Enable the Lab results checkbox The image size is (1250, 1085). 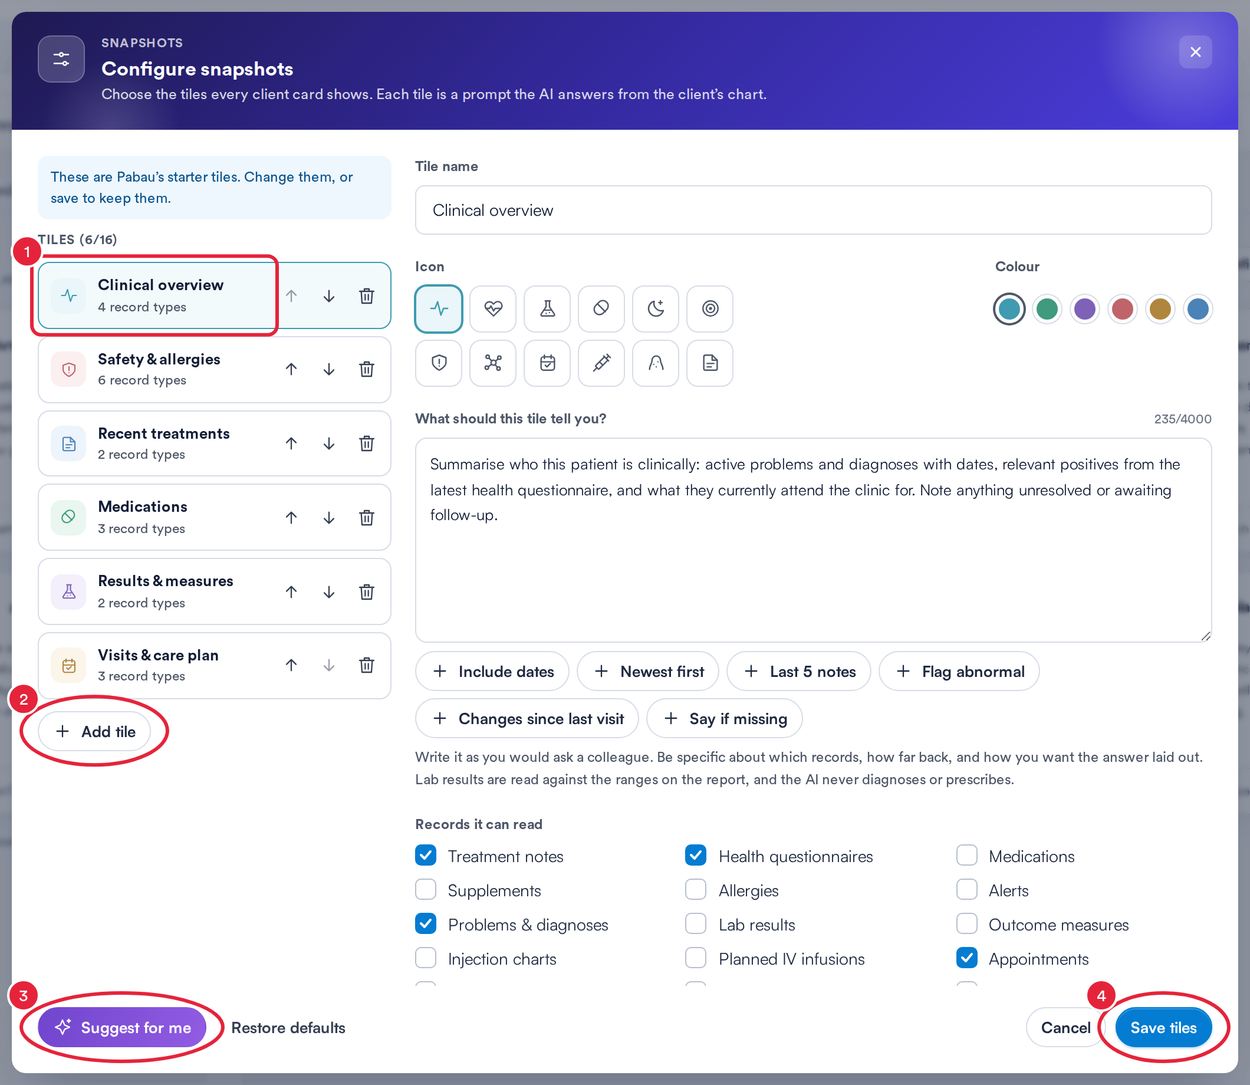696,923
